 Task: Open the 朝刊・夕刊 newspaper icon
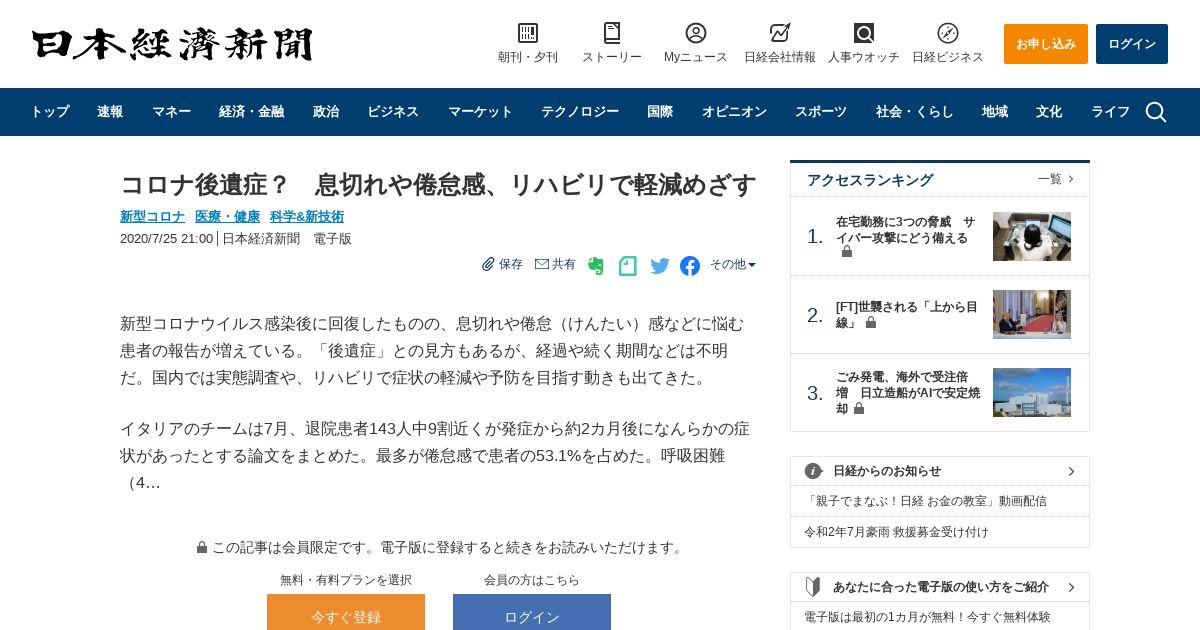[x=528, y=33]
